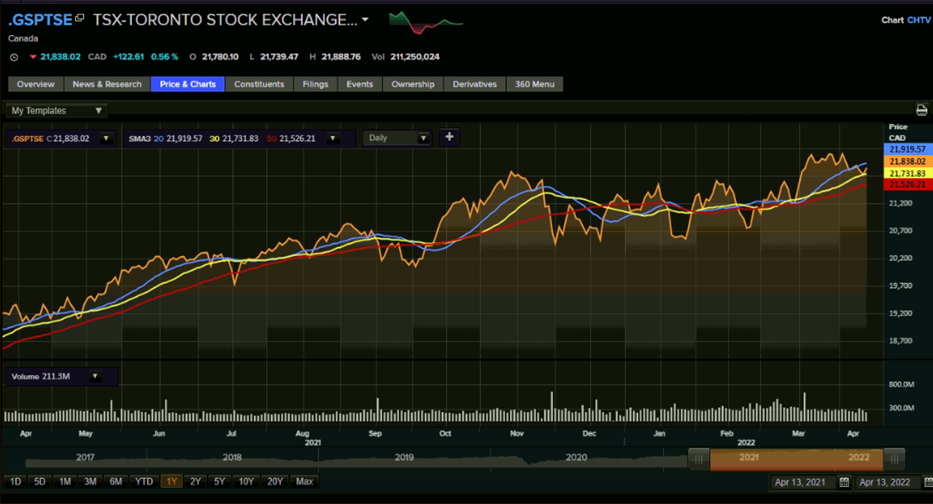
Task: Select the 2Y time range
Action: coord(195,481)
